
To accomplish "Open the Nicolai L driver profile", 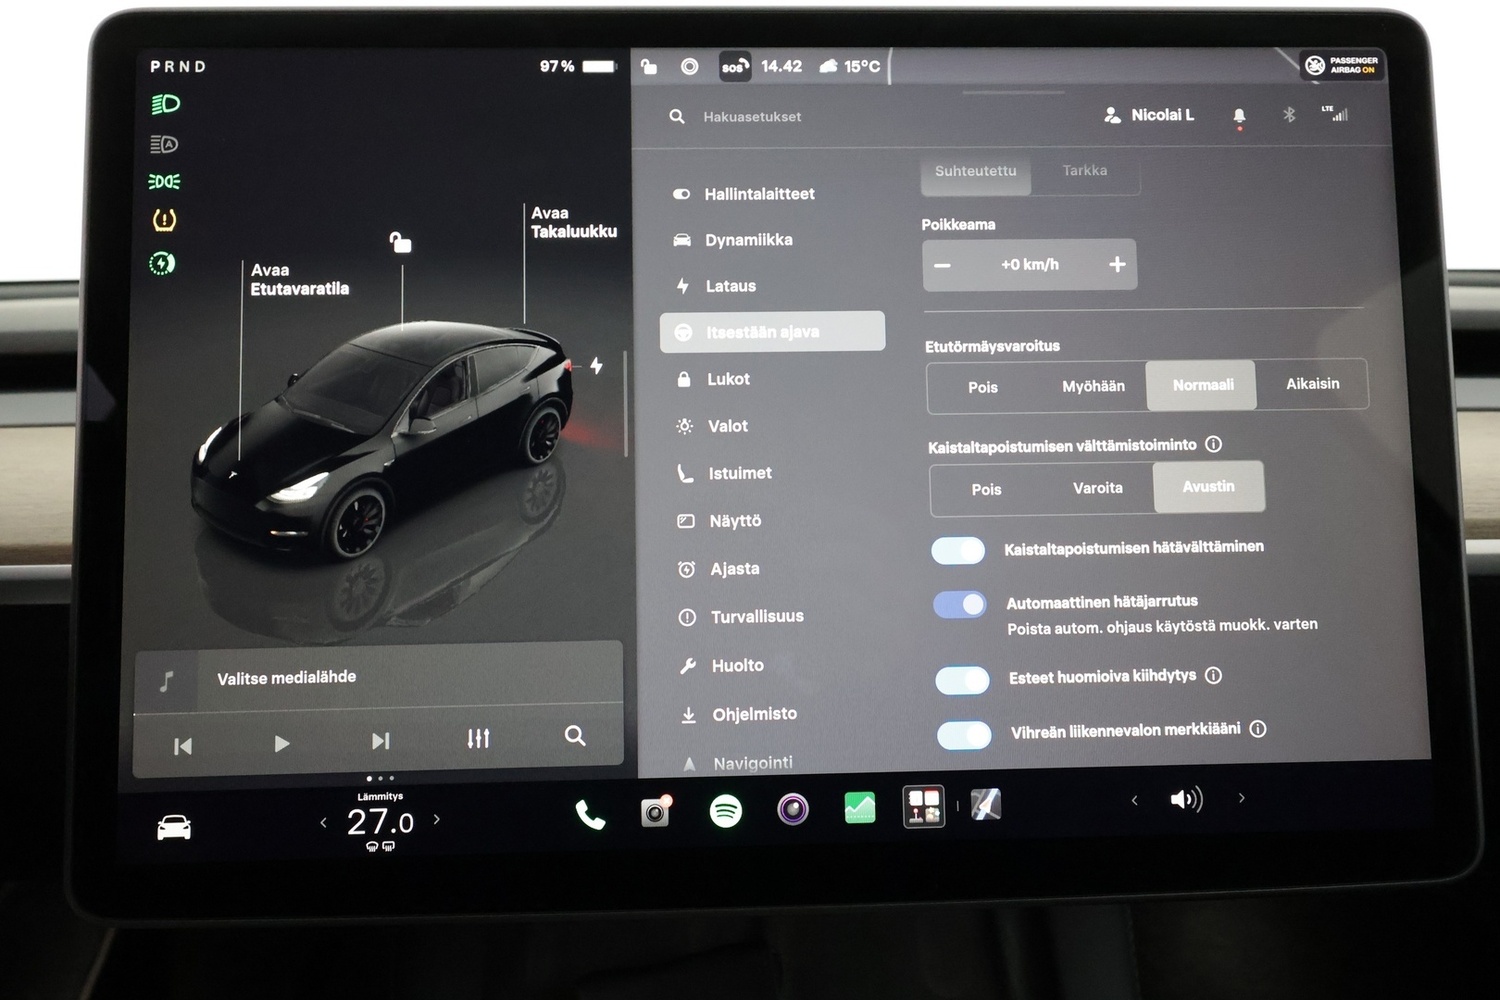I will click(x=1149, y=116).
